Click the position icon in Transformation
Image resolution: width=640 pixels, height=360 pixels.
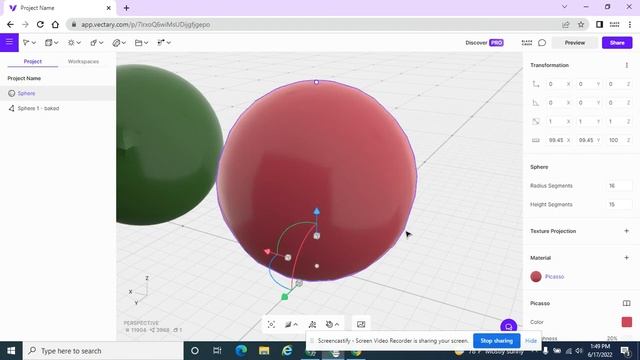click(536, 84)
